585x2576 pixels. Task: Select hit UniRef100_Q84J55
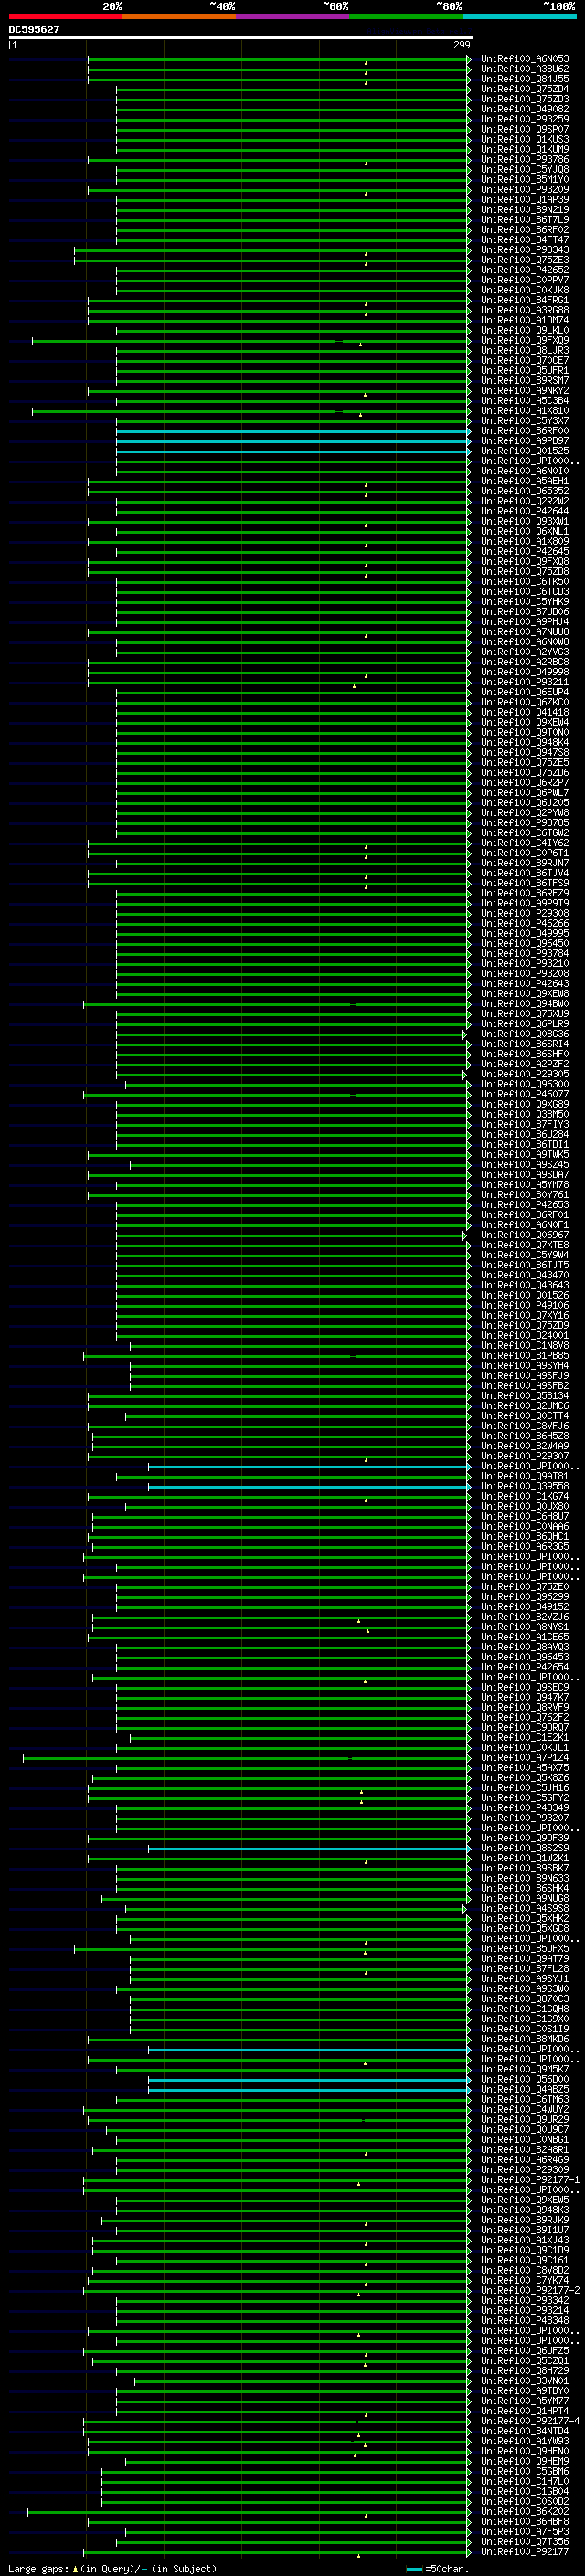pyautogui.click(x=525, y=79)
